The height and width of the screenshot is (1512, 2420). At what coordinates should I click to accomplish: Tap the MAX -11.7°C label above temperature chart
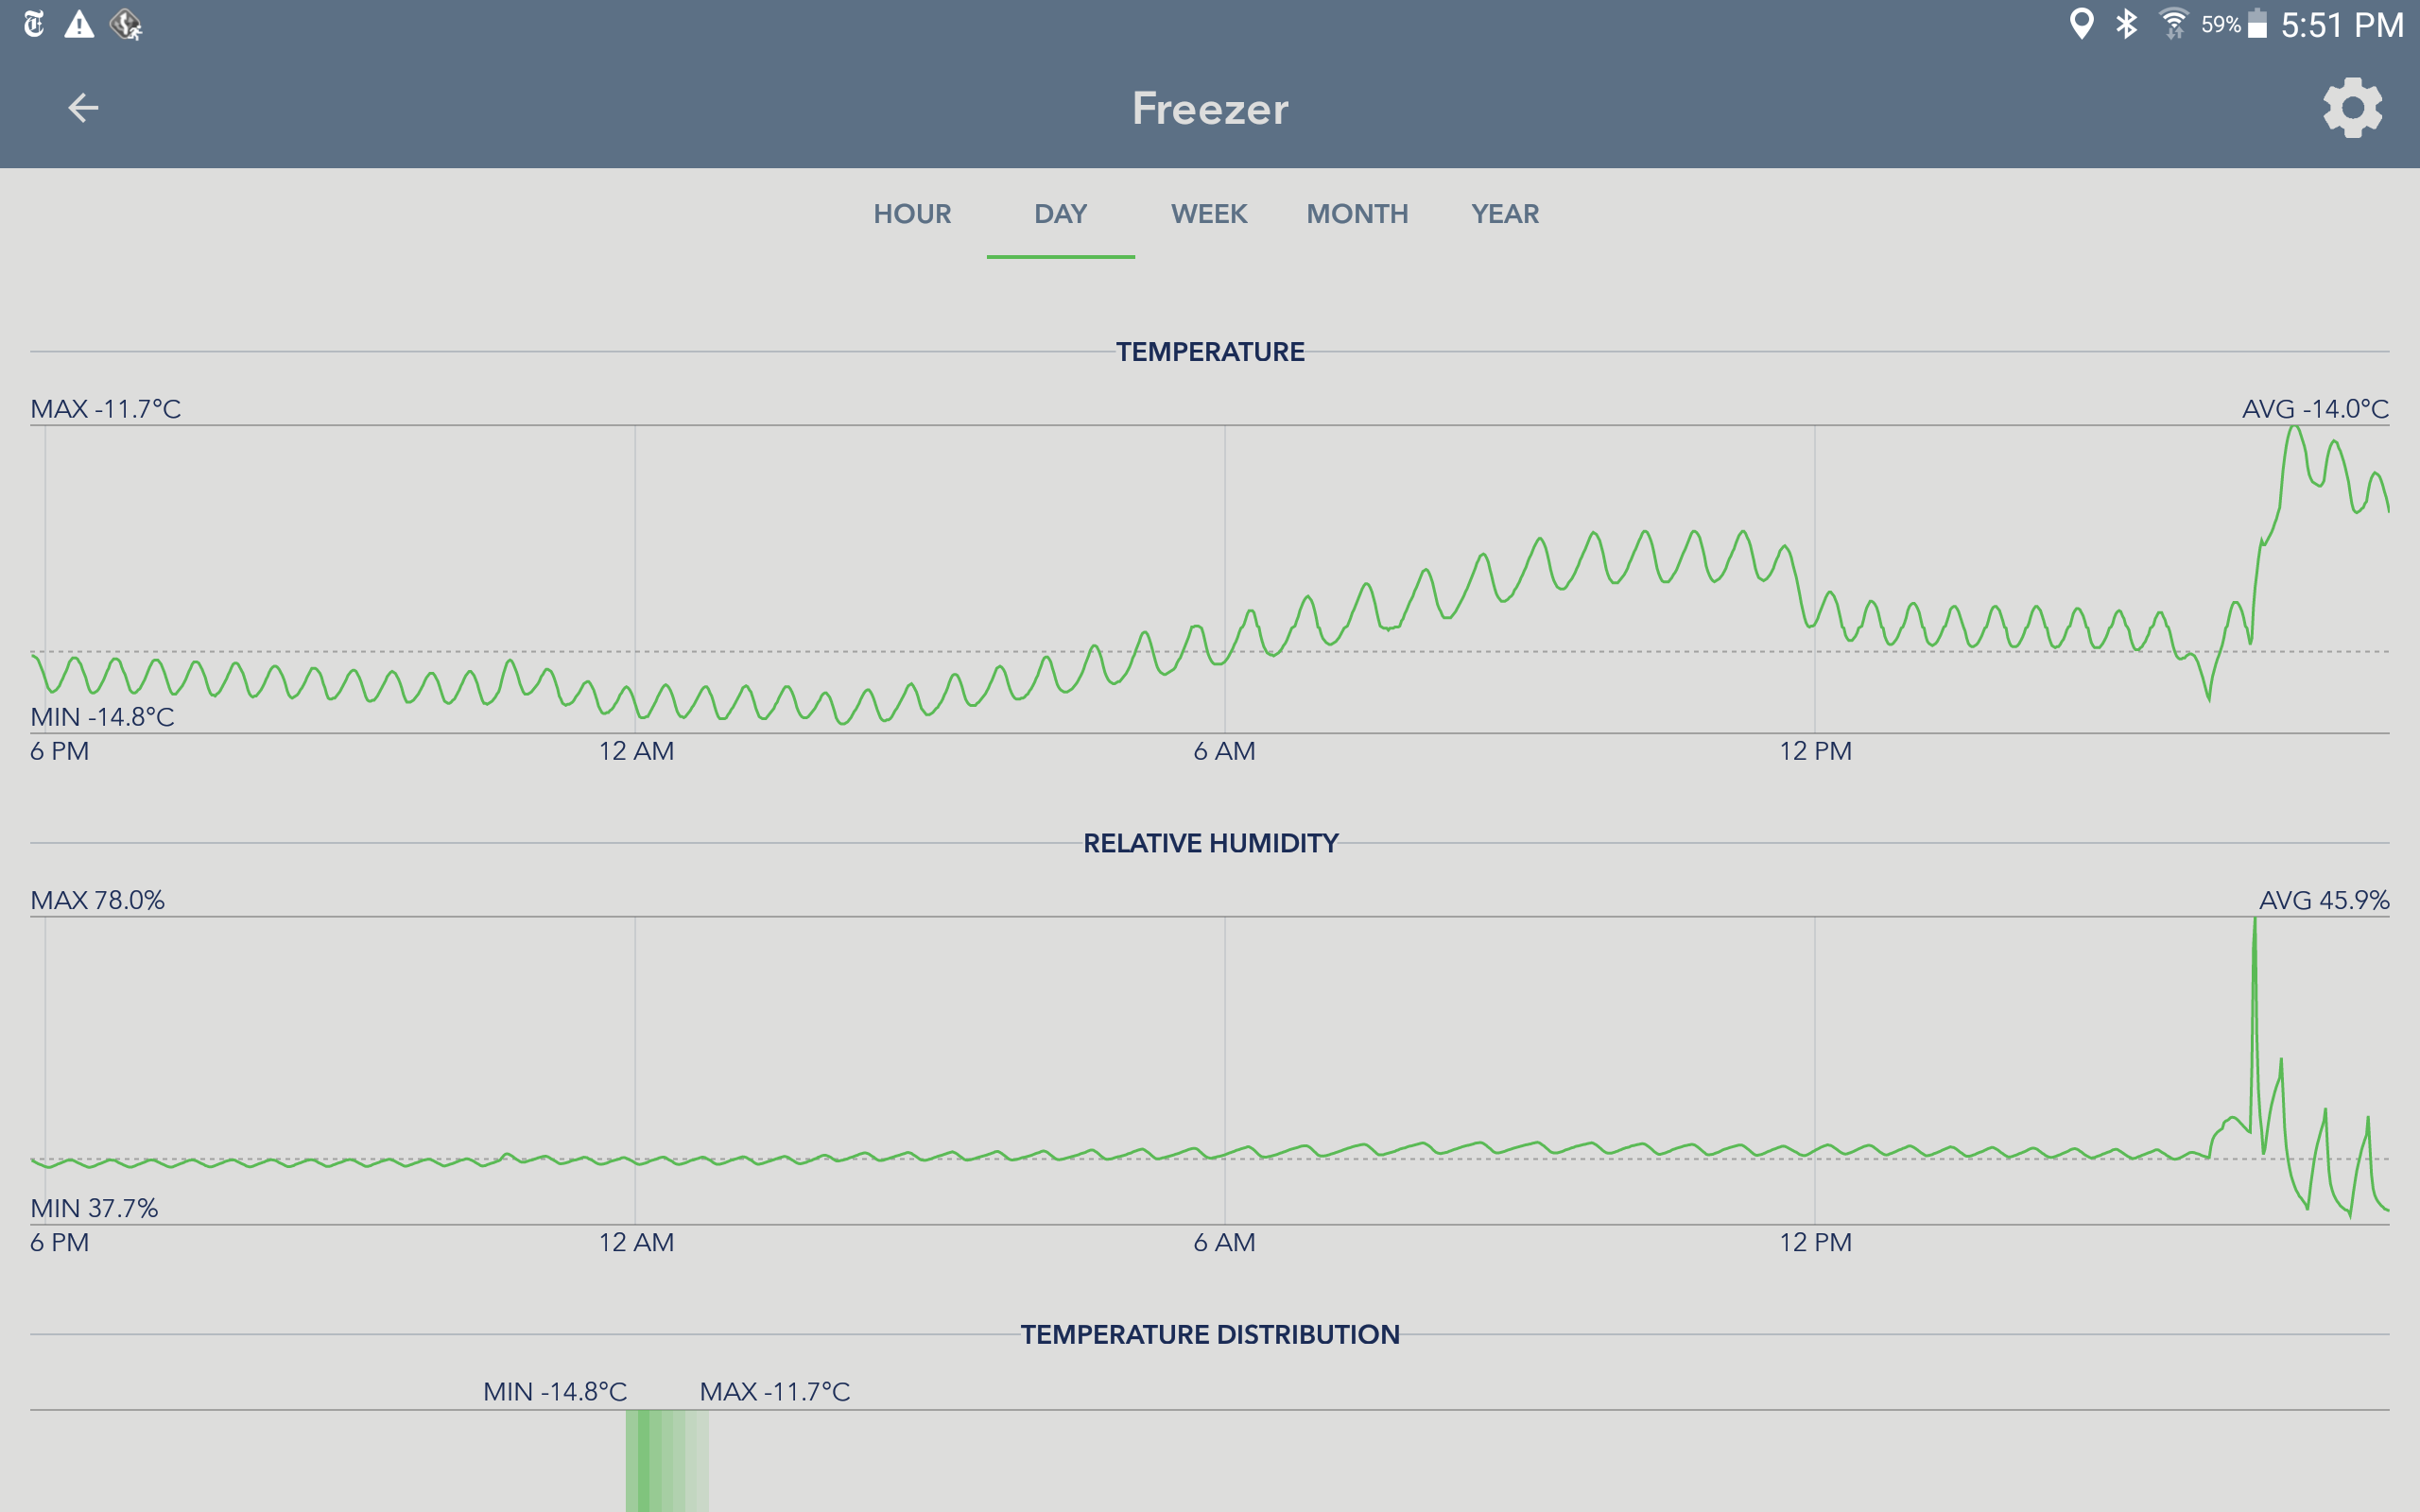click(x=106, y=409)
